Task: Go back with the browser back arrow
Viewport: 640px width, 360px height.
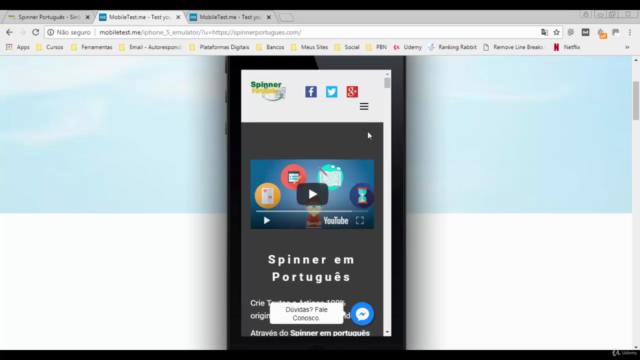Action: 9,32
